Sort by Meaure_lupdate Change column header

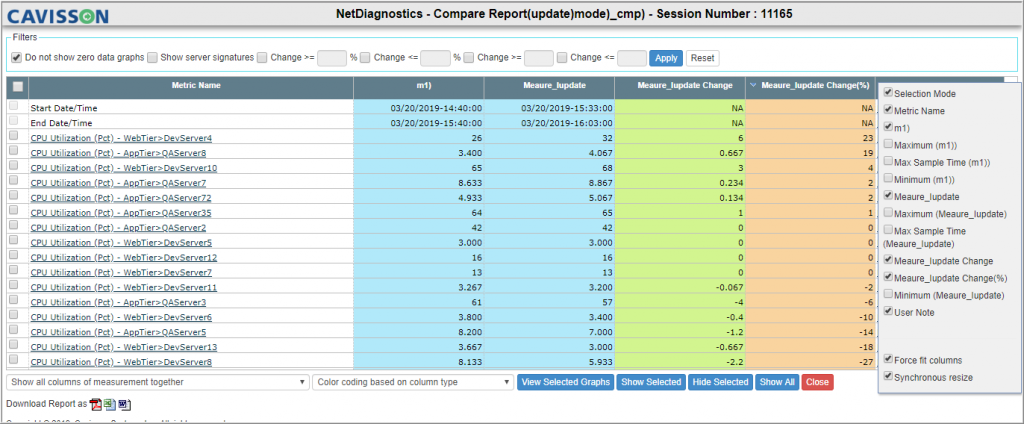pos(680,88)
